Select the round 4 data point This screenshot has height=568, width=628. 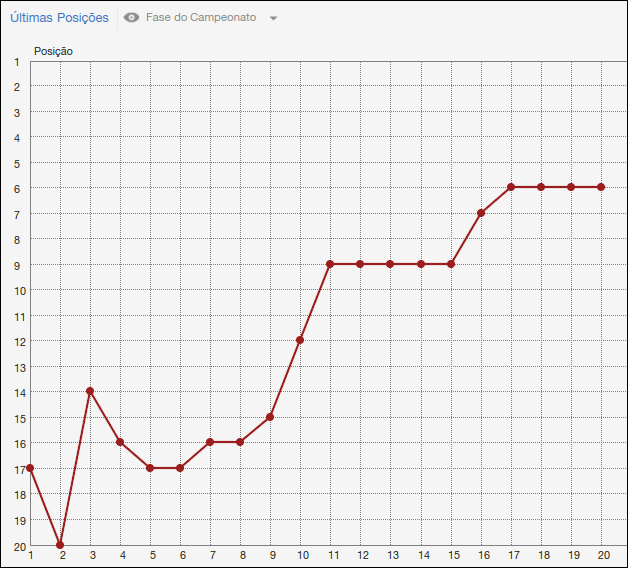(120, 442)
